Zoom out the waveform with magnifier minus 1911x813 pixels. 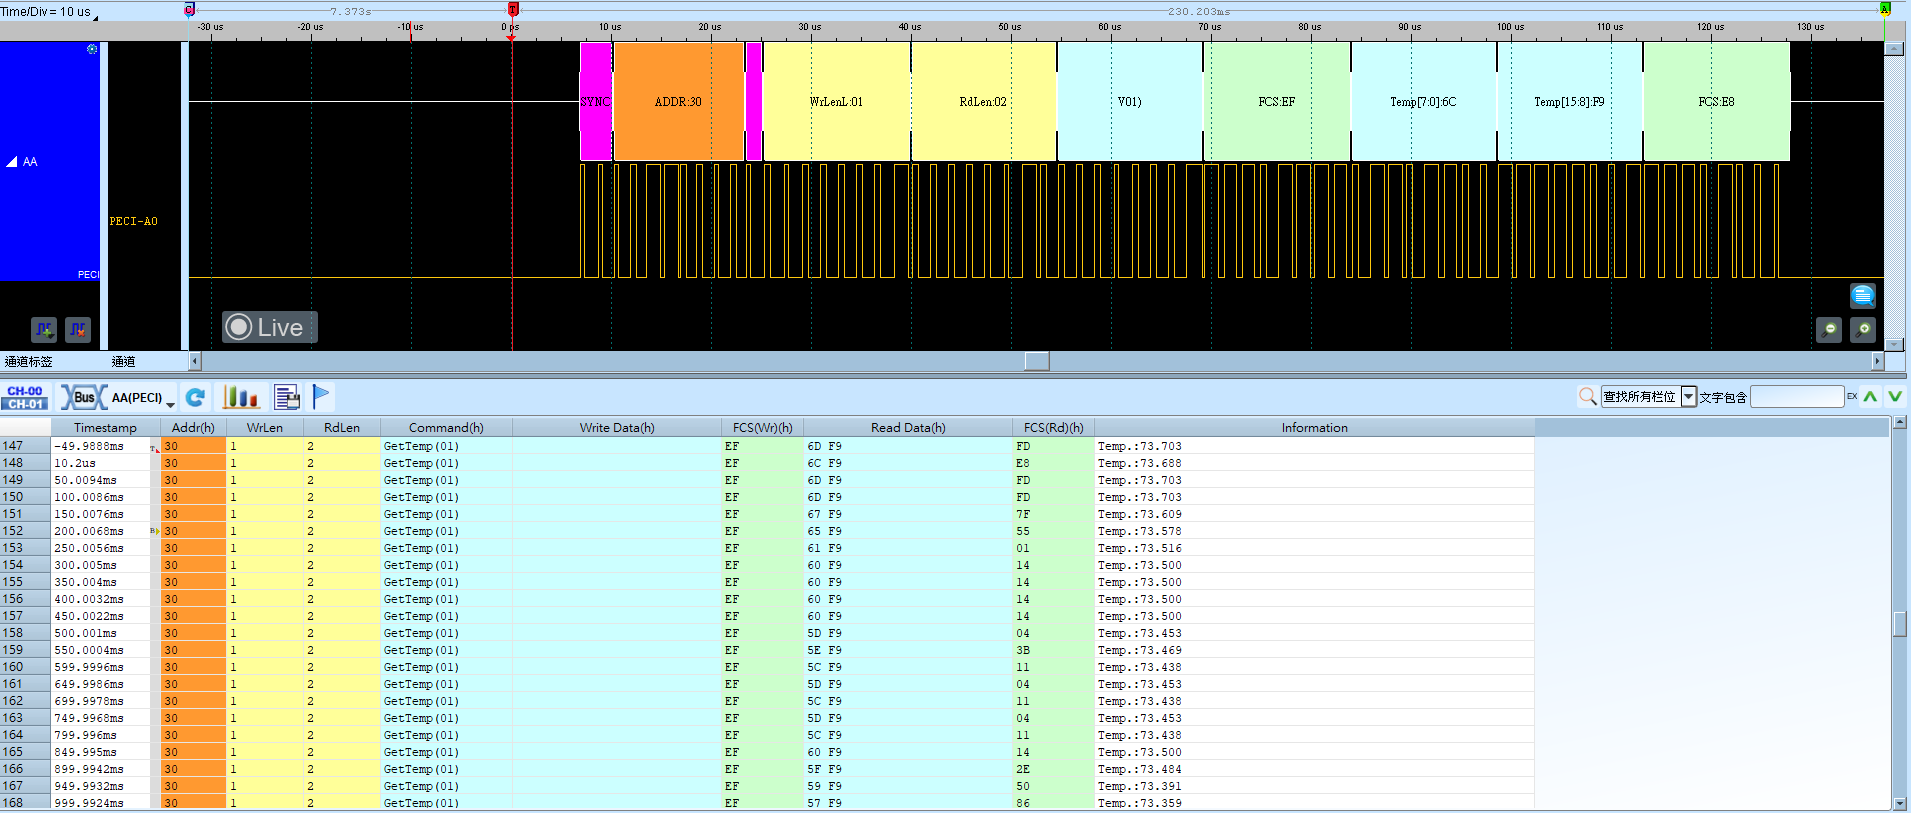[x=1829, y=329]
